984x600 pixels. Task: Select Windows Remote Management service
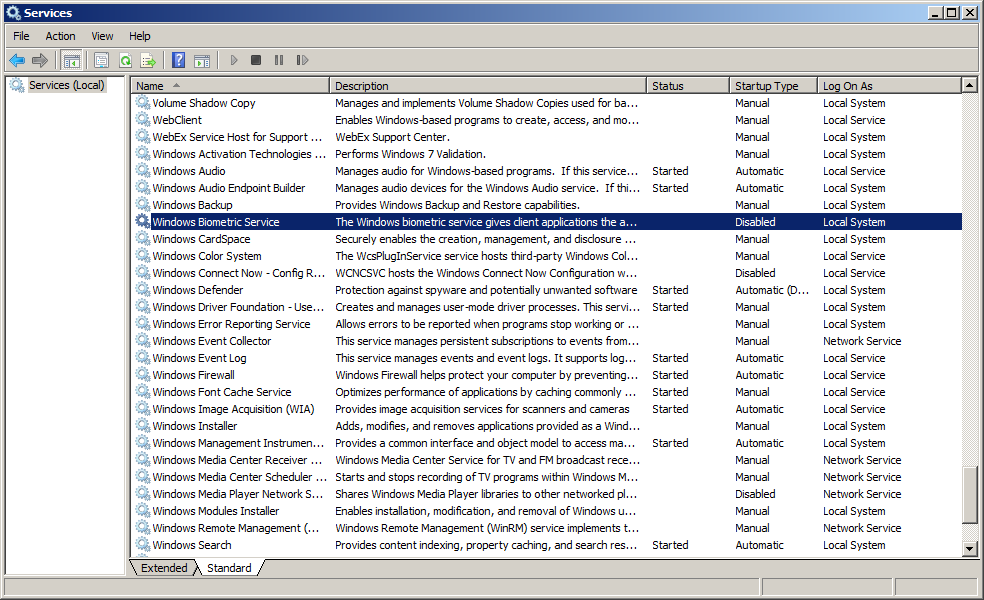[x=547, y=528]
